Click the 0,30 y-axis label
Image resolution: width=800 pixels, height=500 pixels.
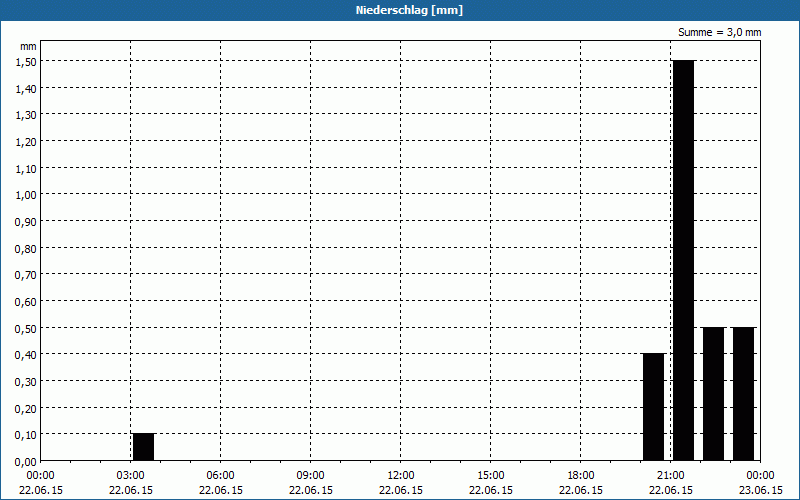26,382
